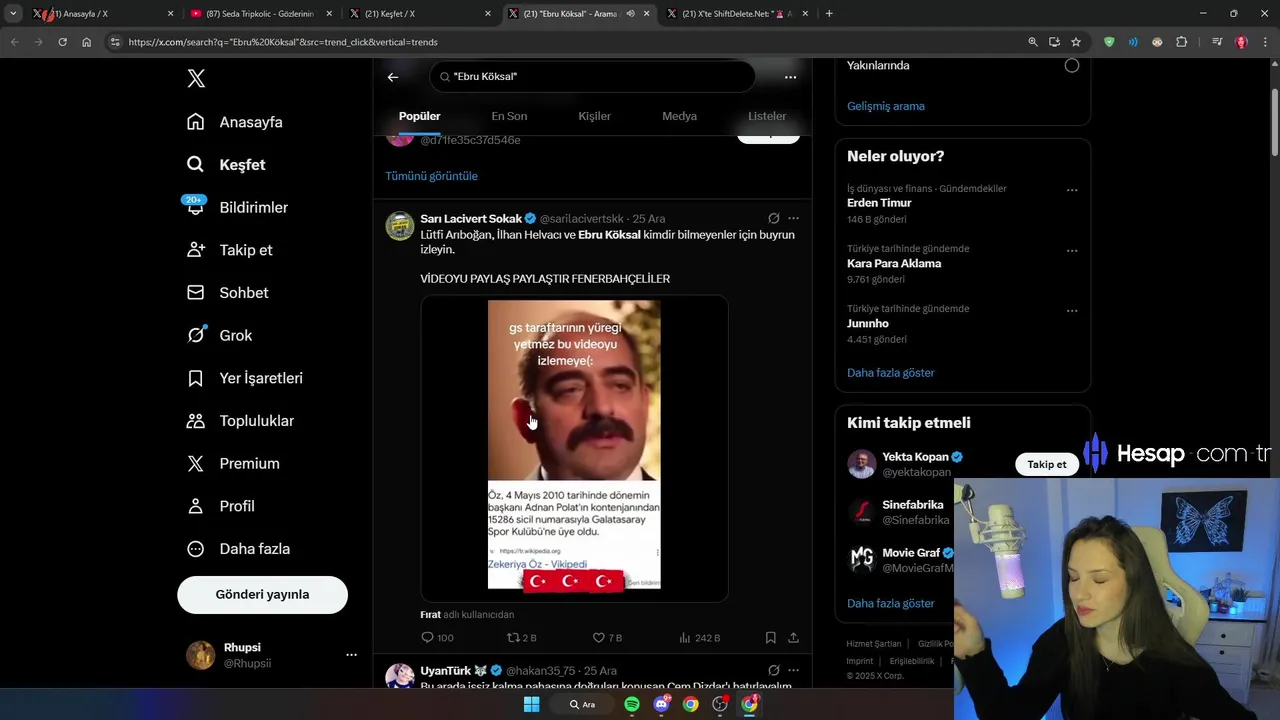The width and height of the screenshot is (1280, 720).
Task: Open Chrome tab search dropdown
Action: pos(13,14)
